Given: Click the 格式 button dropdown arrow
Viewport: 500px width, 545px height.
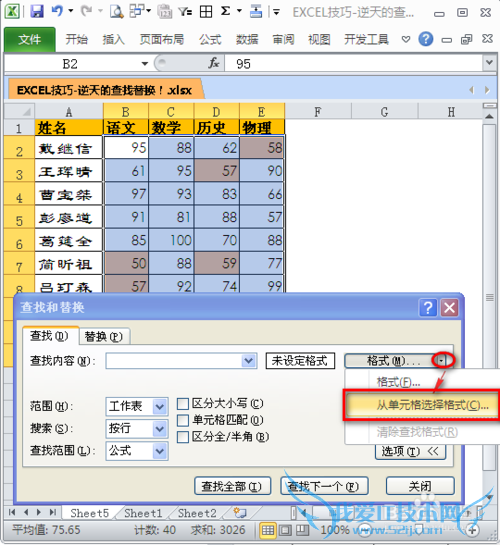Looking at the screenshot, I should (442, 361).
